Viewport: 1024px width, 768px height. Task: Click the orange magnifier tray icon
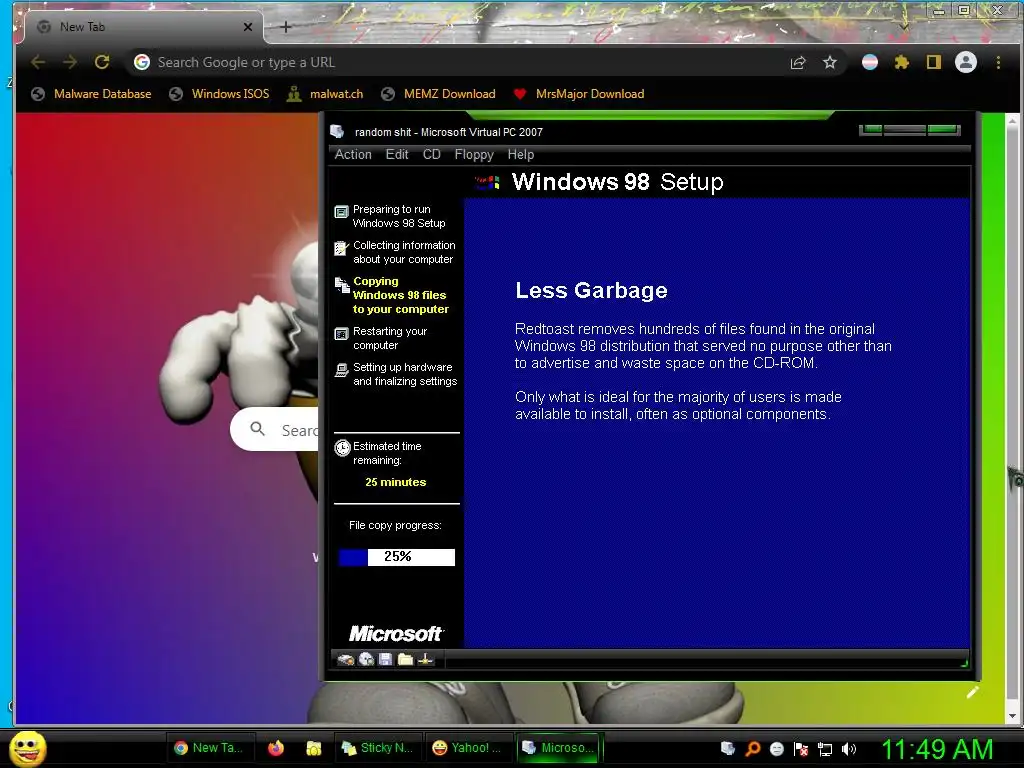[752, 748]
